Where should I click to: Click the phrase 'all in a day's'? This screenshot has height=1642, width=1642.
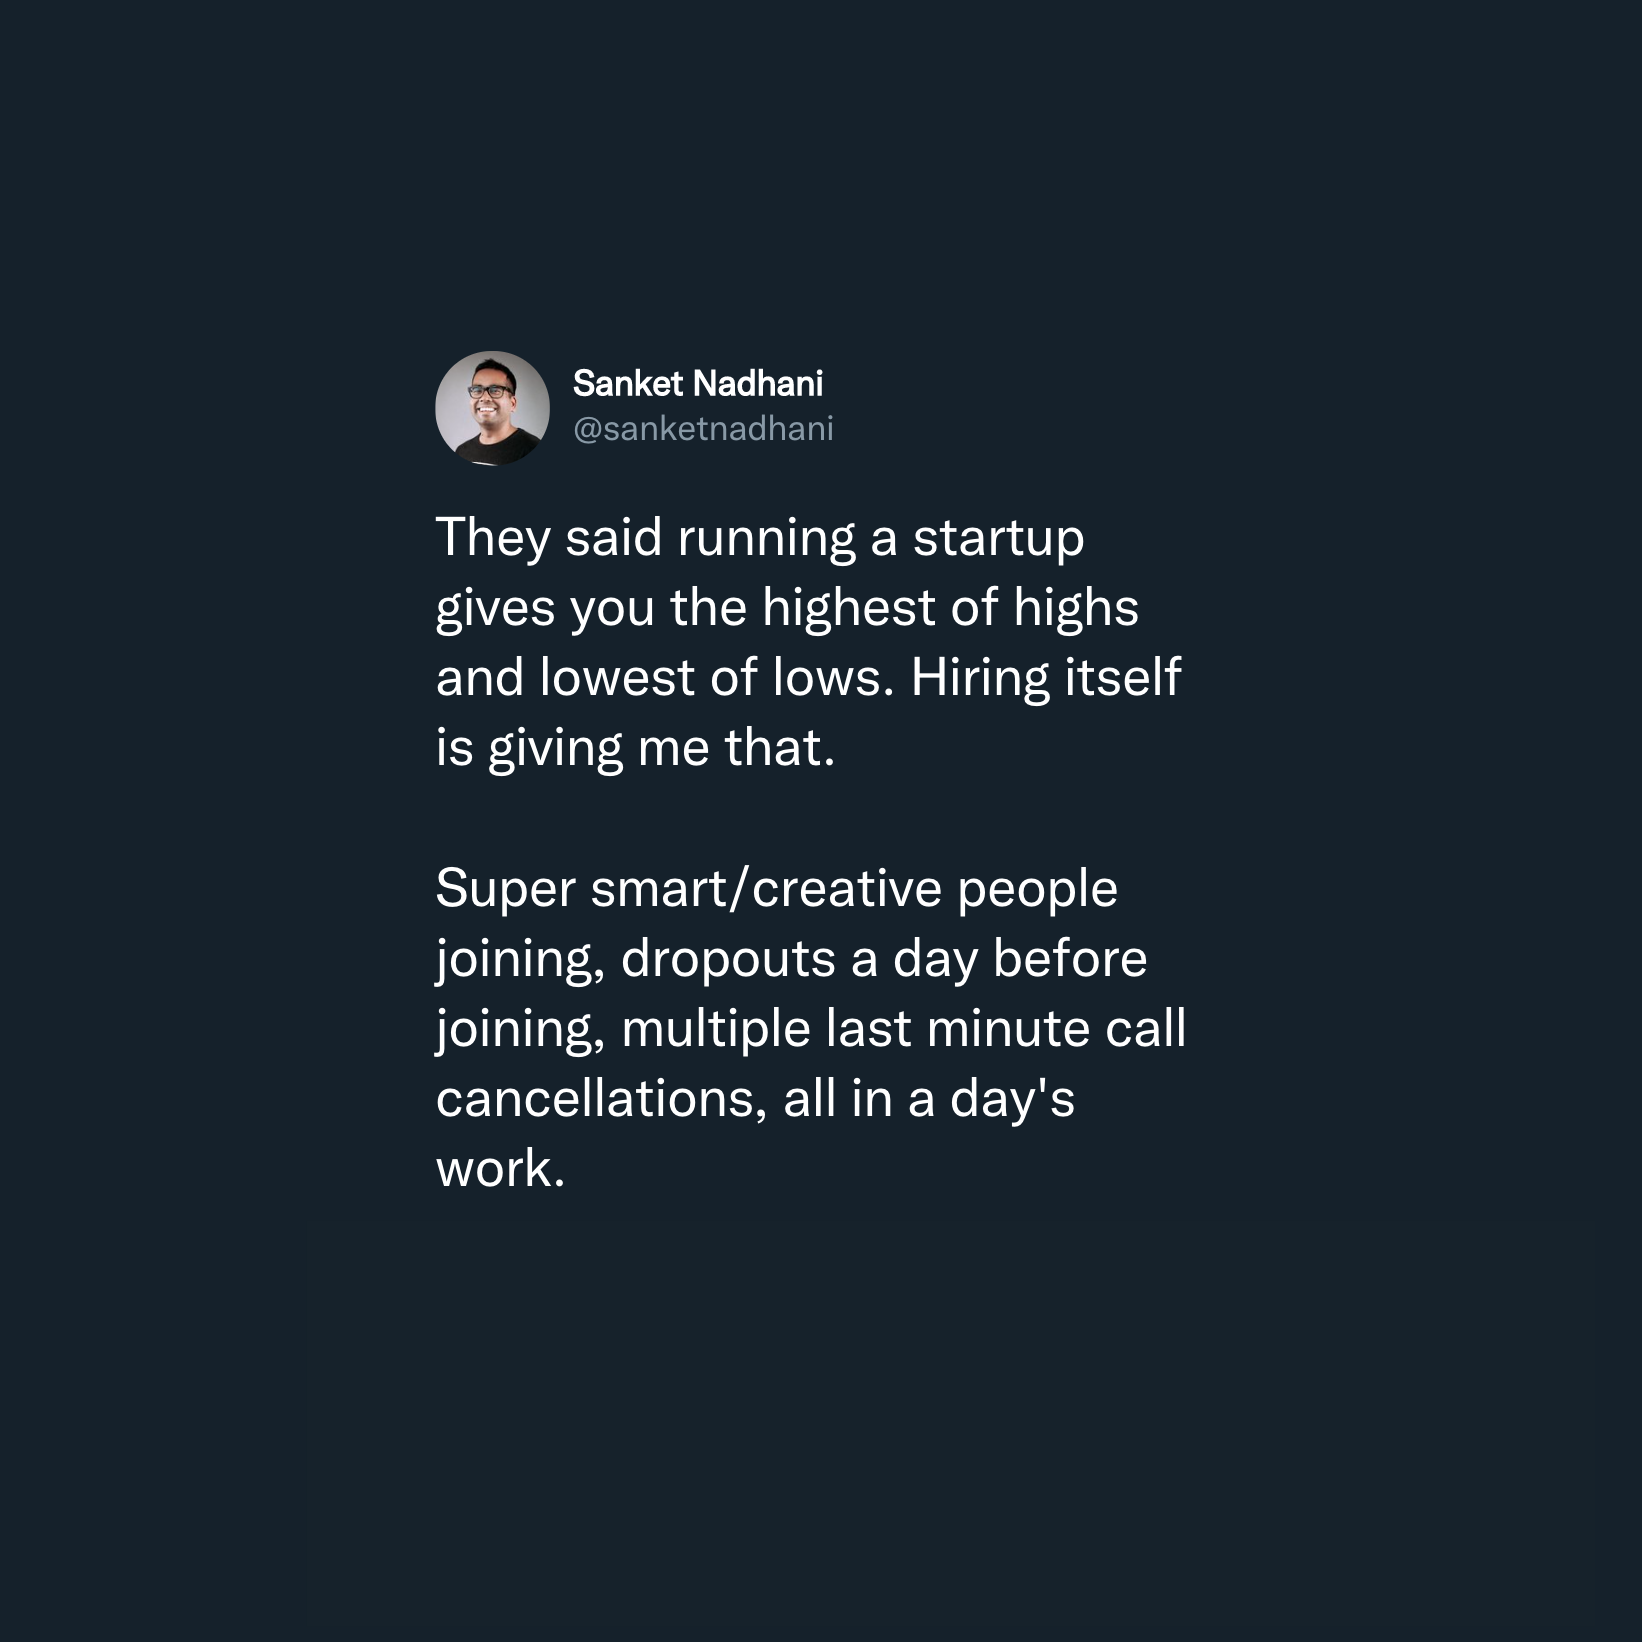[929, 1099]
